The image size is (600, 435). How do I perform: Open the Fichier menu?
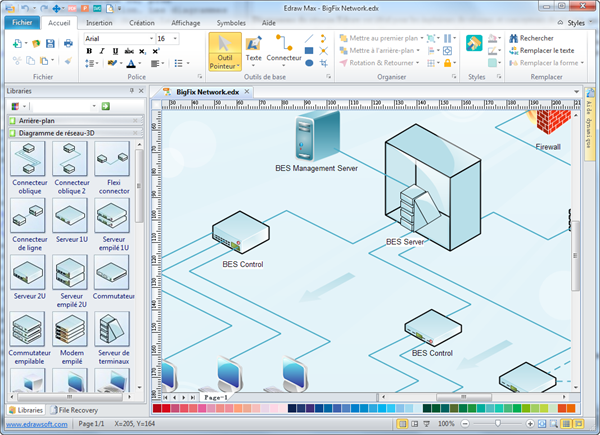[22, 23]
